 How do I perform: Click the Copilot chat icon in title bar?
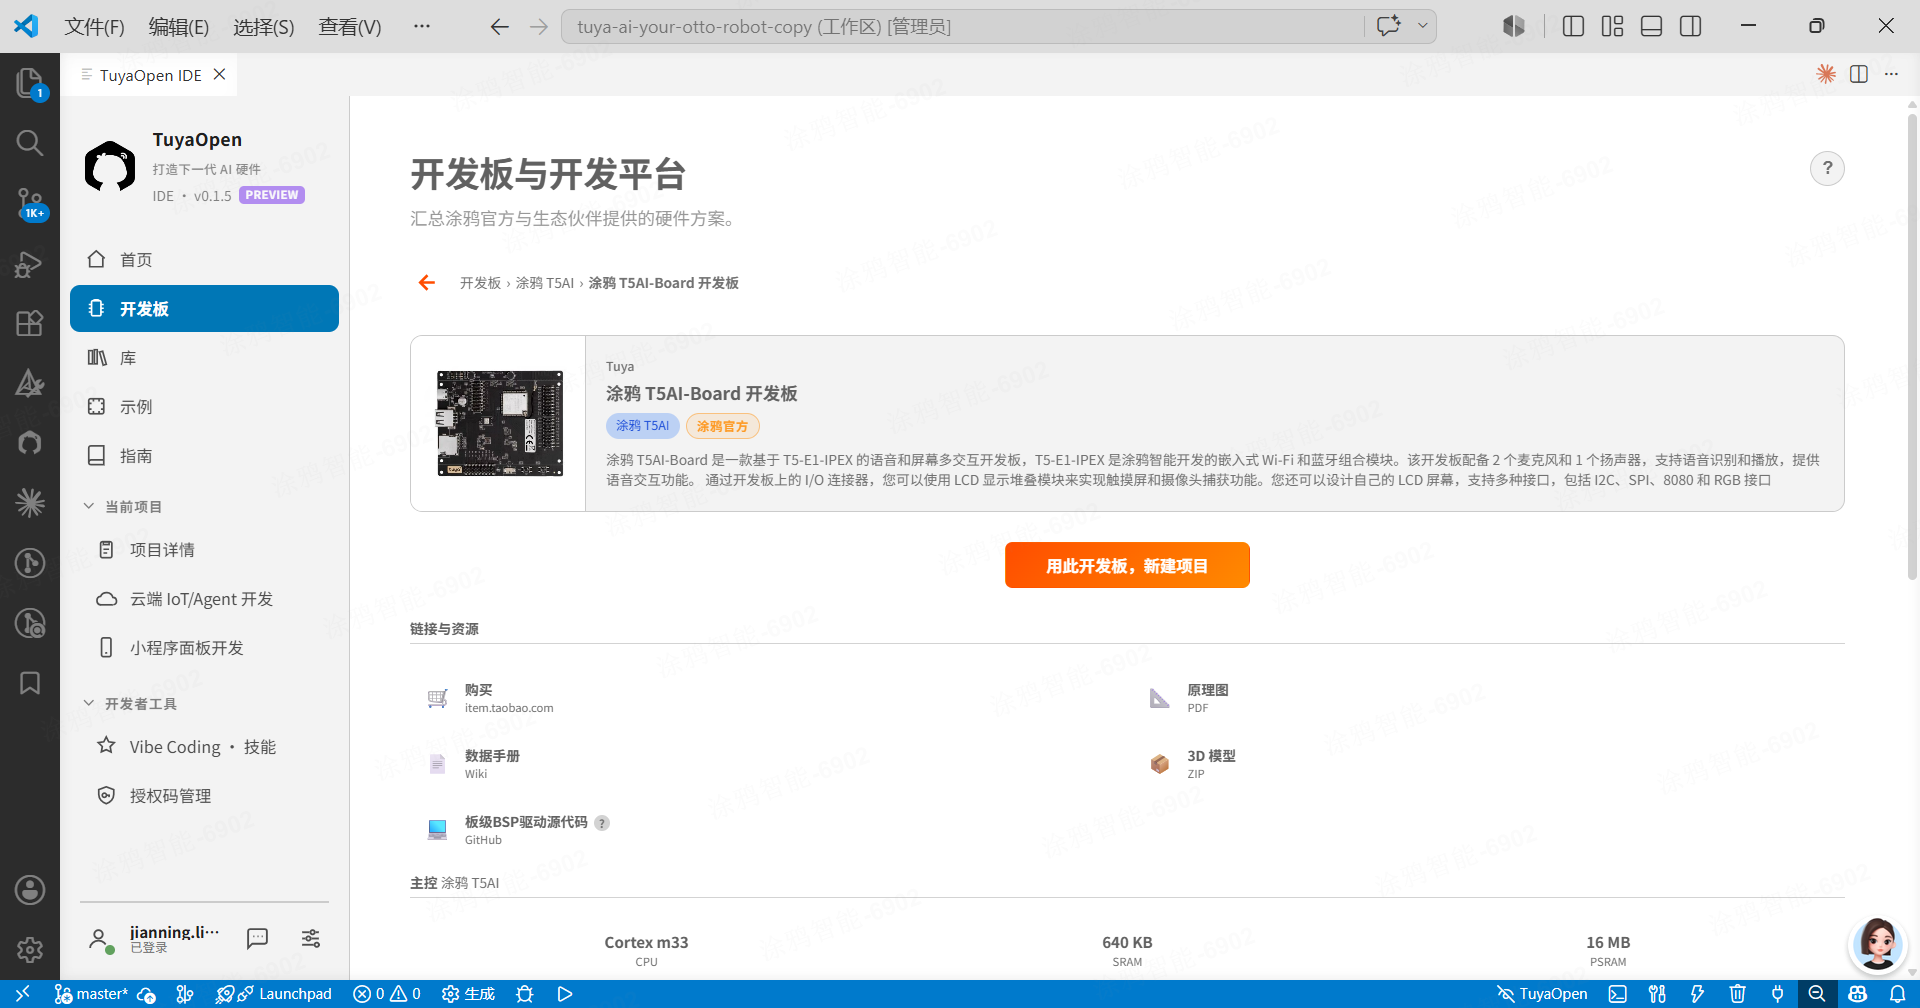click(1389, 26)
